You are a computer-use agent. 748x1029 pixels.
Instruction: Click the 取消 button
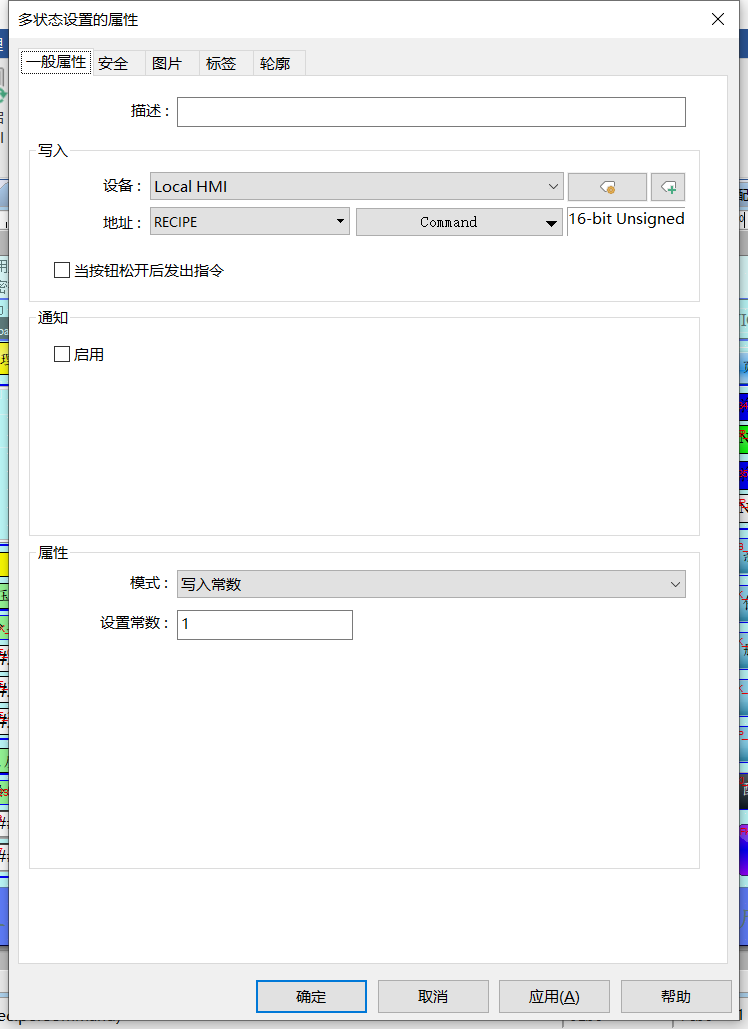point(433,996)
